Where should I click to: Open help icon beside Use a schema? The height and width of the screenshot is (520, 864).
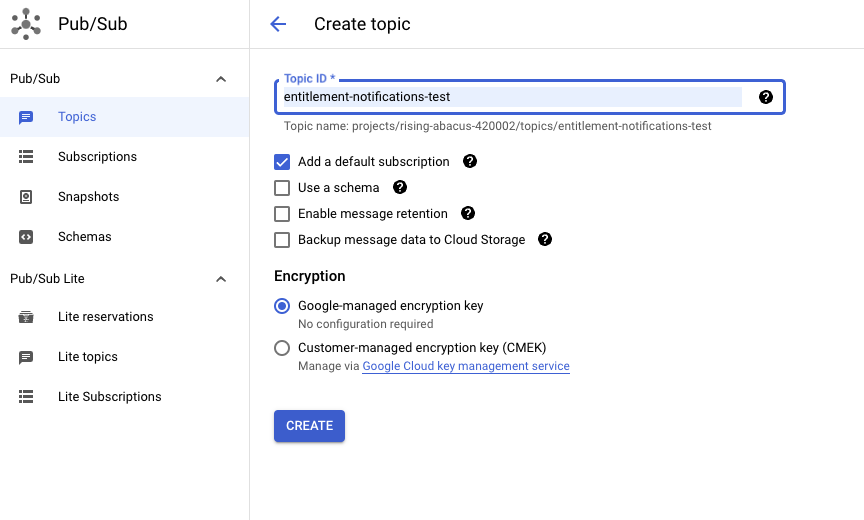[399, 187]
